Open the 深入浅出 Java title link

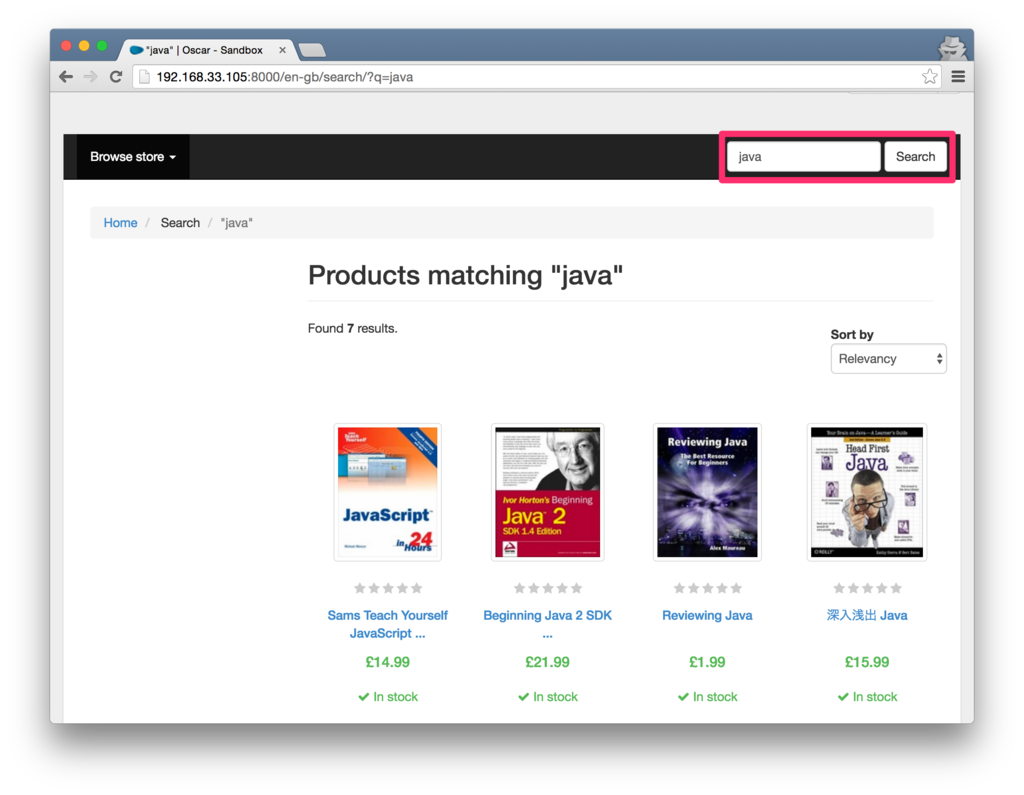tap(867, 615)
